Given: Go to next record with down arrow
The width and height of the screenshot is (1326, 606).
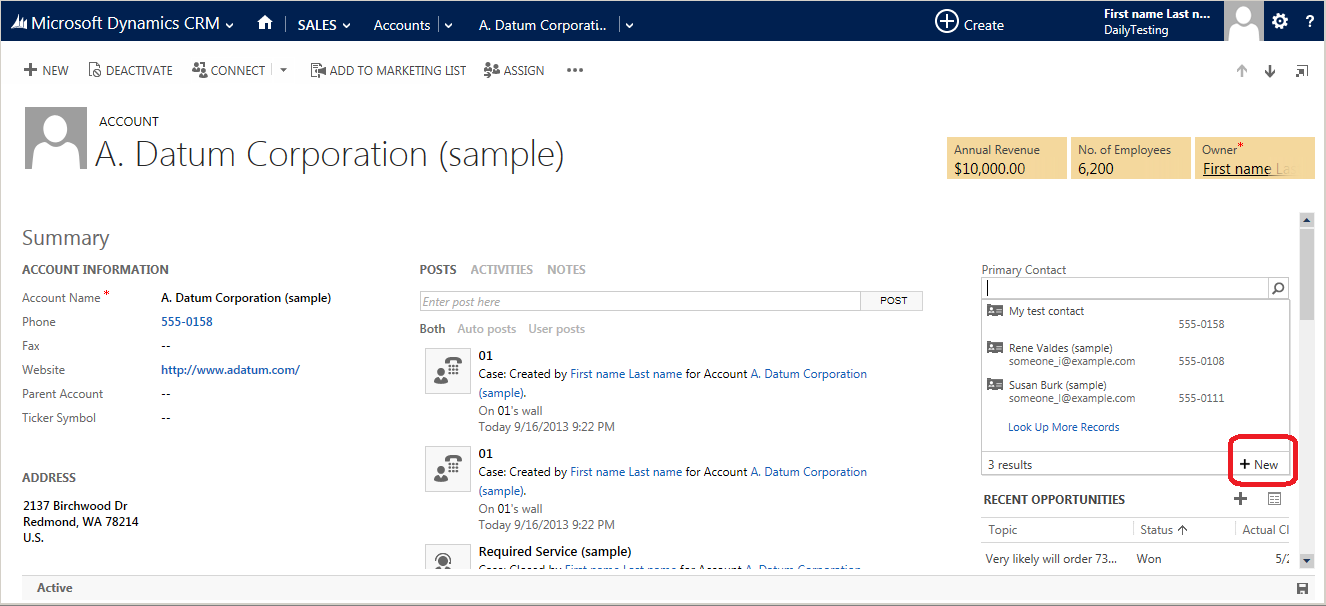Looking at the screenshot, I should (1270, 71).
